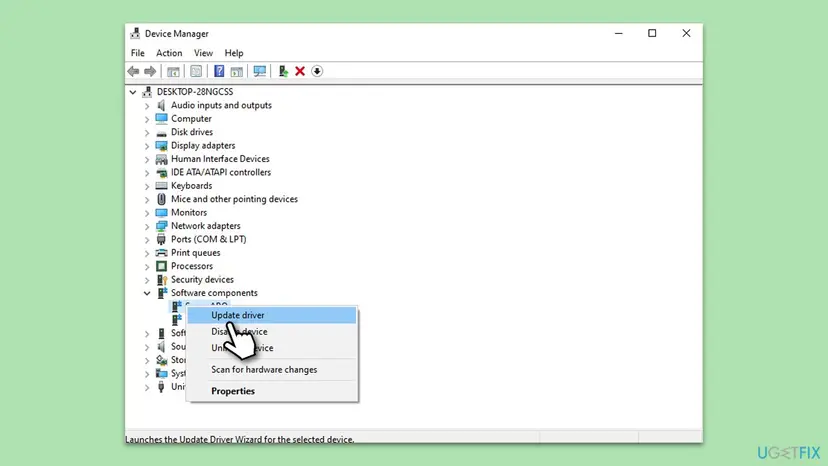Image resolution: width=828 pixels, height=466 pixels.
Task: Click the Device Manager title bar icon
Action: point(135,33)
